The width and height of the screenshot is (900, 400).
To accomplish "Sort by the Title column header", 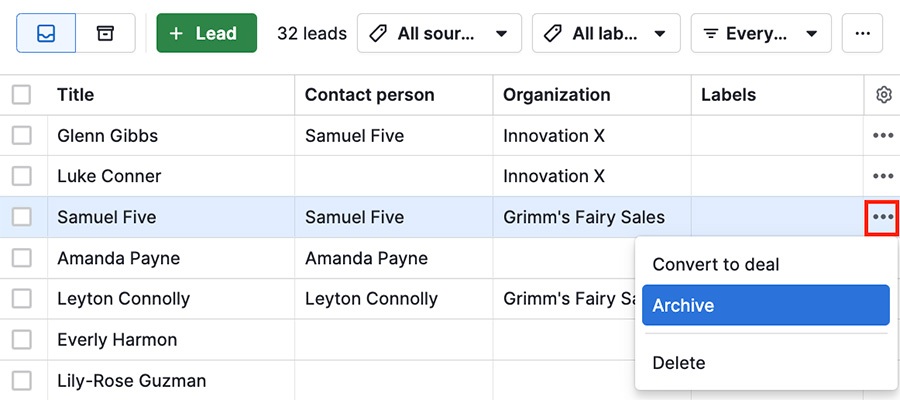I will 76,95.
